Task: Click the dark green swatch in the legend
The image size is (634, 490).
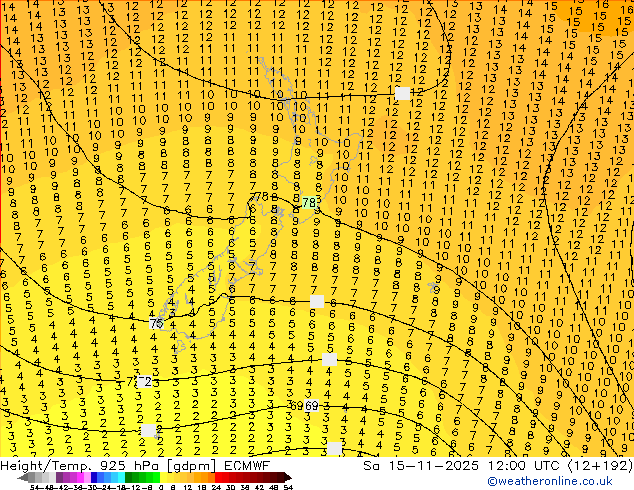Action: (128, 477)
